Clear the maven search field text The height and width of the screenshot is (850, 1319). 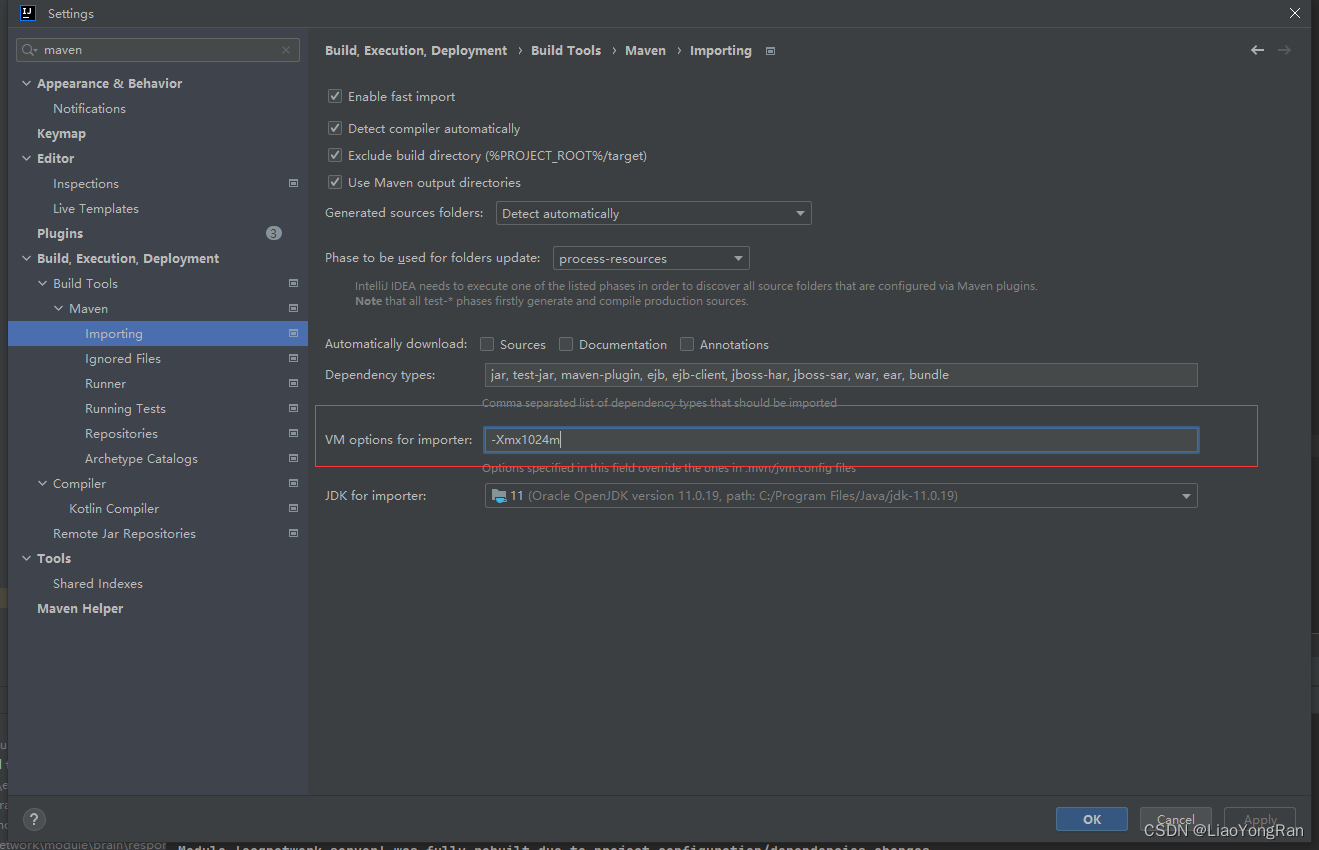point(286,50)
